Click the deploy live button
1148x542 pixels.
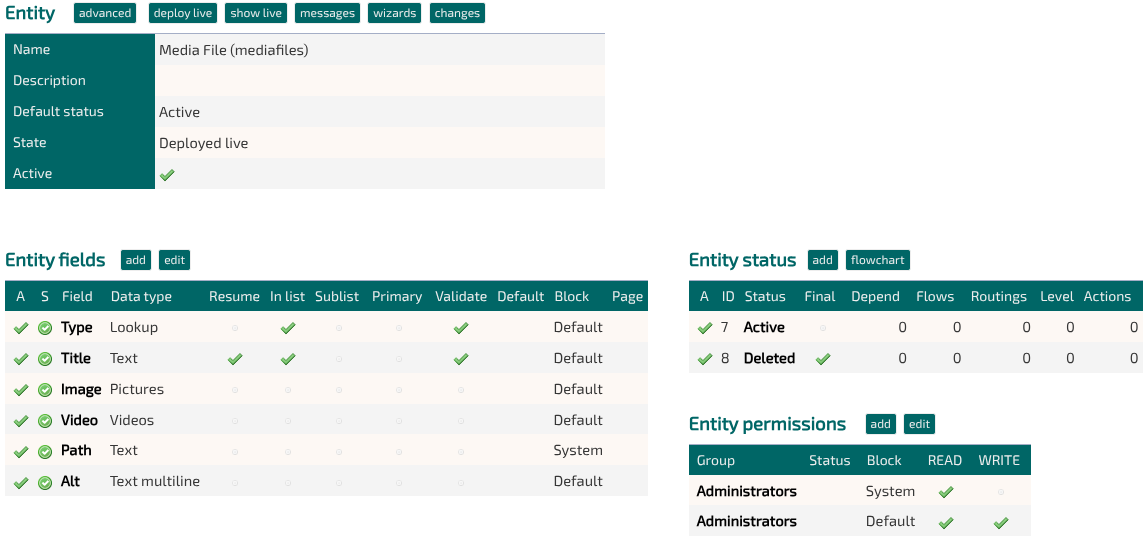pos(183,13)
